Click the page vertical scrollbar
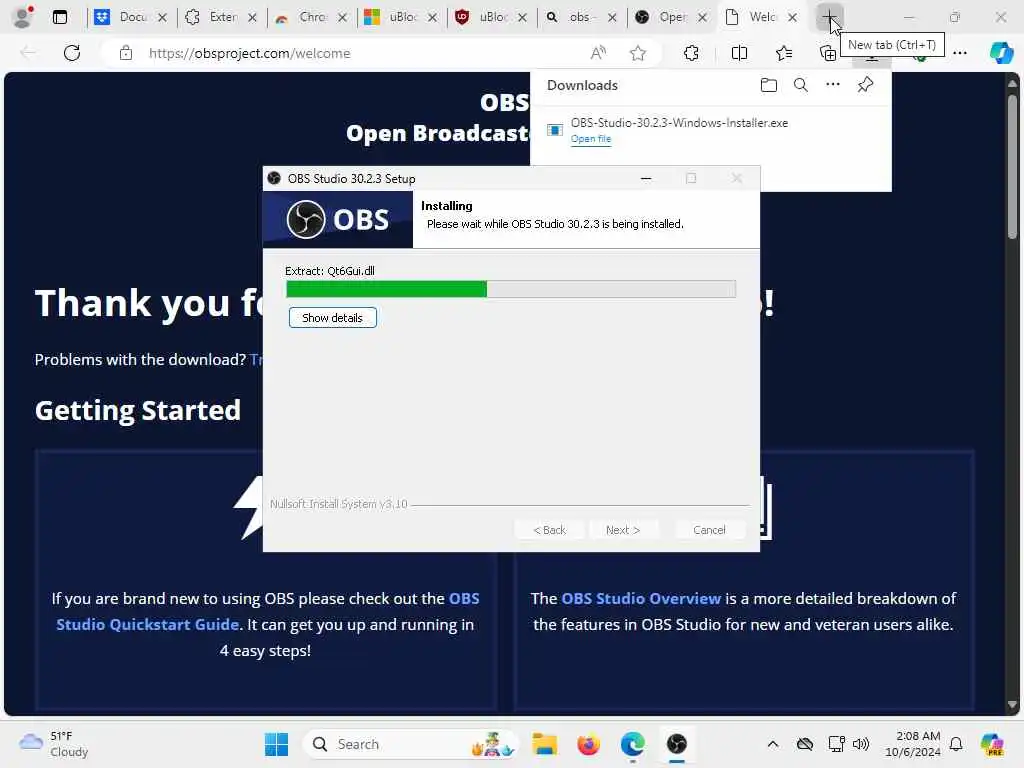The image size is (1024, 768). 1012,395
